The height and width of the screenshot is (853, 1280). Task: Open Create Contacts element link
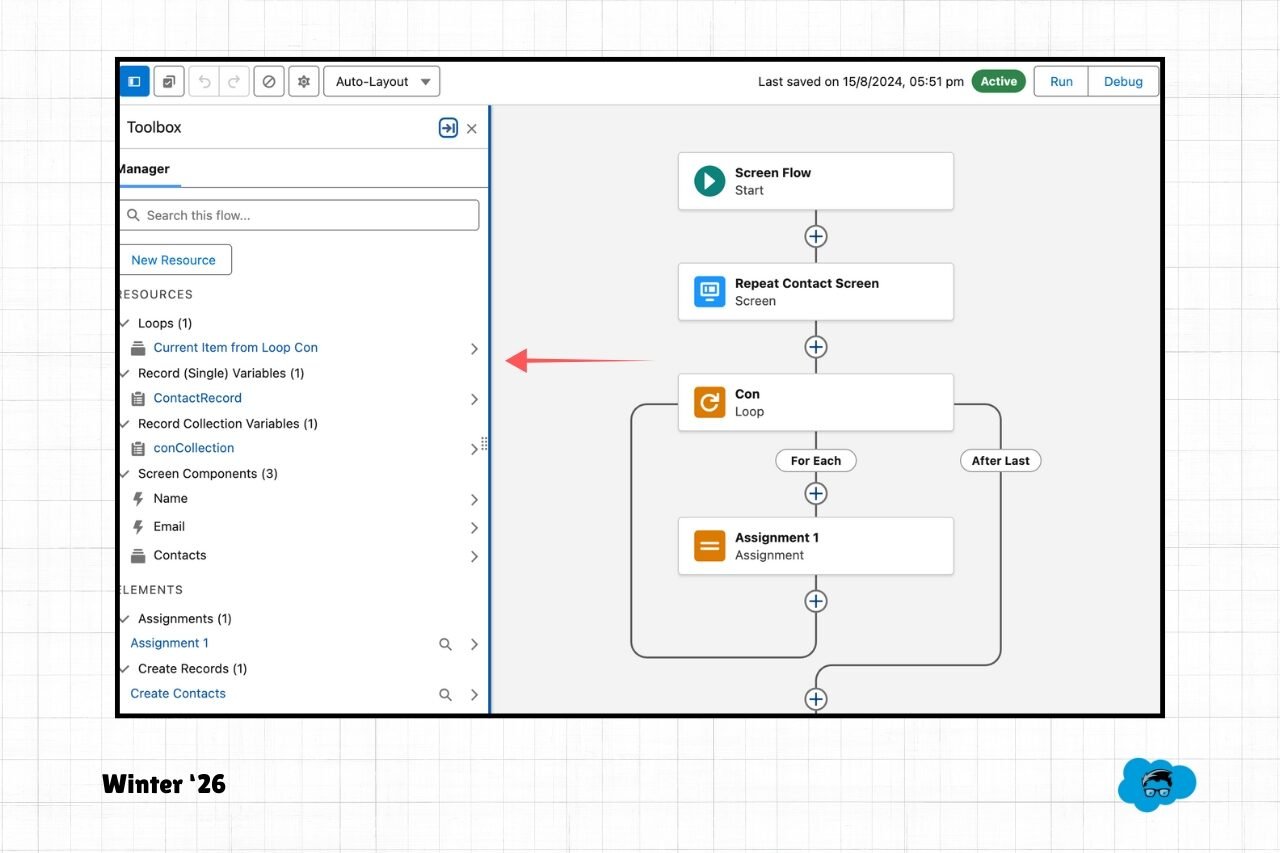point(178,693)
